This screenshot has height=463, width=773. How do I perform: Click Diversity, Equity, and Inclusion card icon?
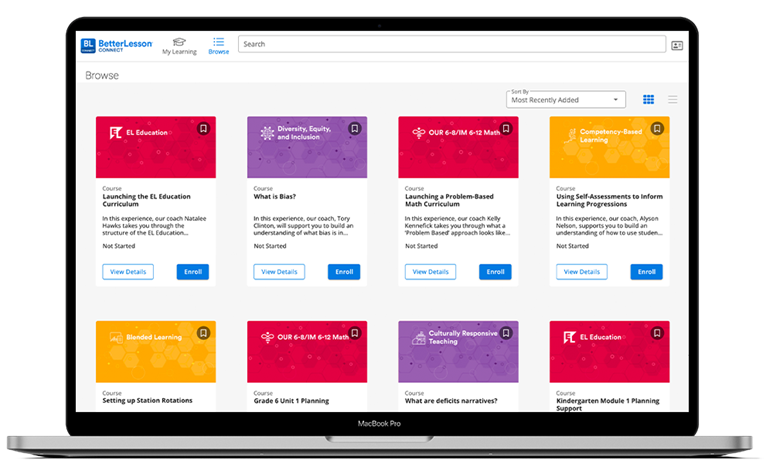267,133
